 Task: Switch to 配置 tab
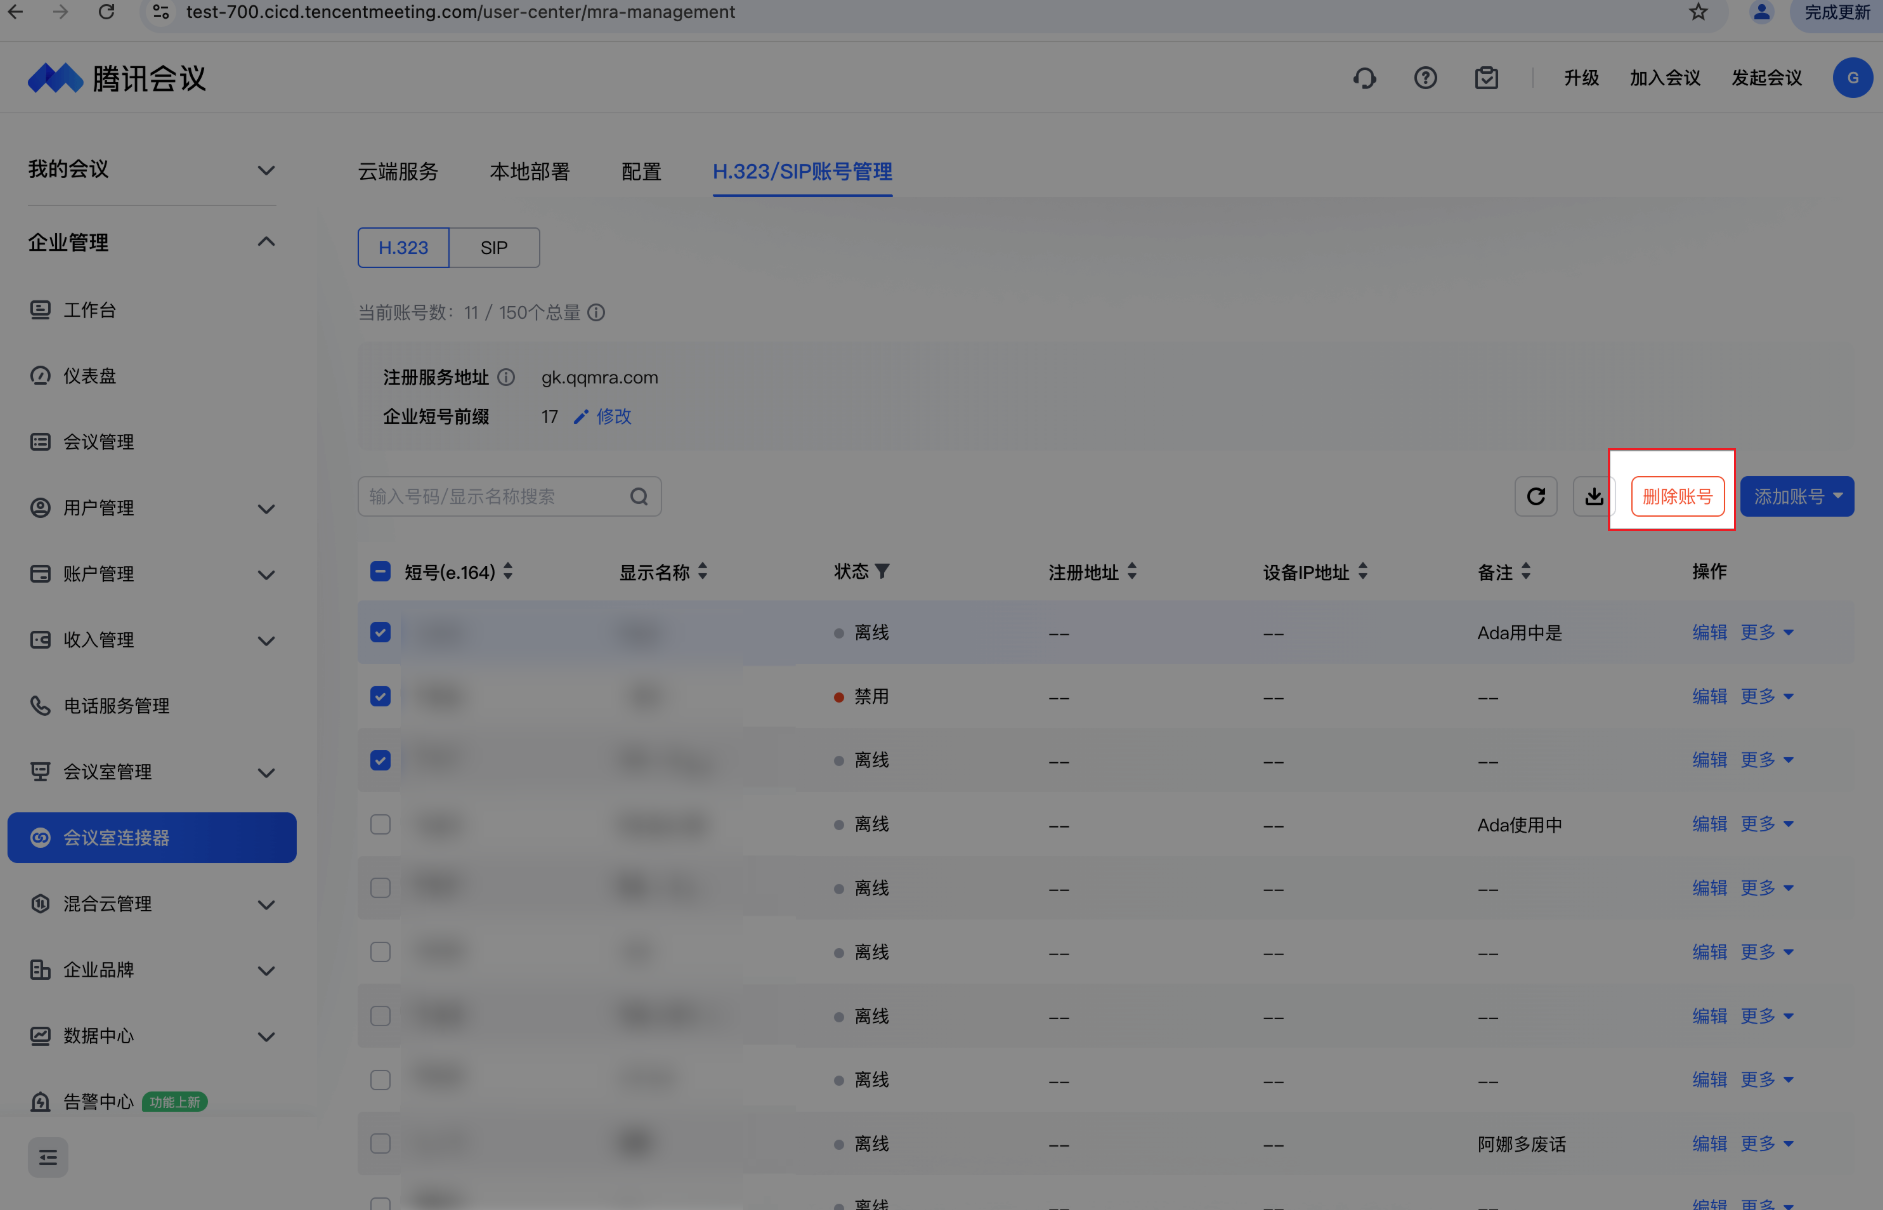641,171
